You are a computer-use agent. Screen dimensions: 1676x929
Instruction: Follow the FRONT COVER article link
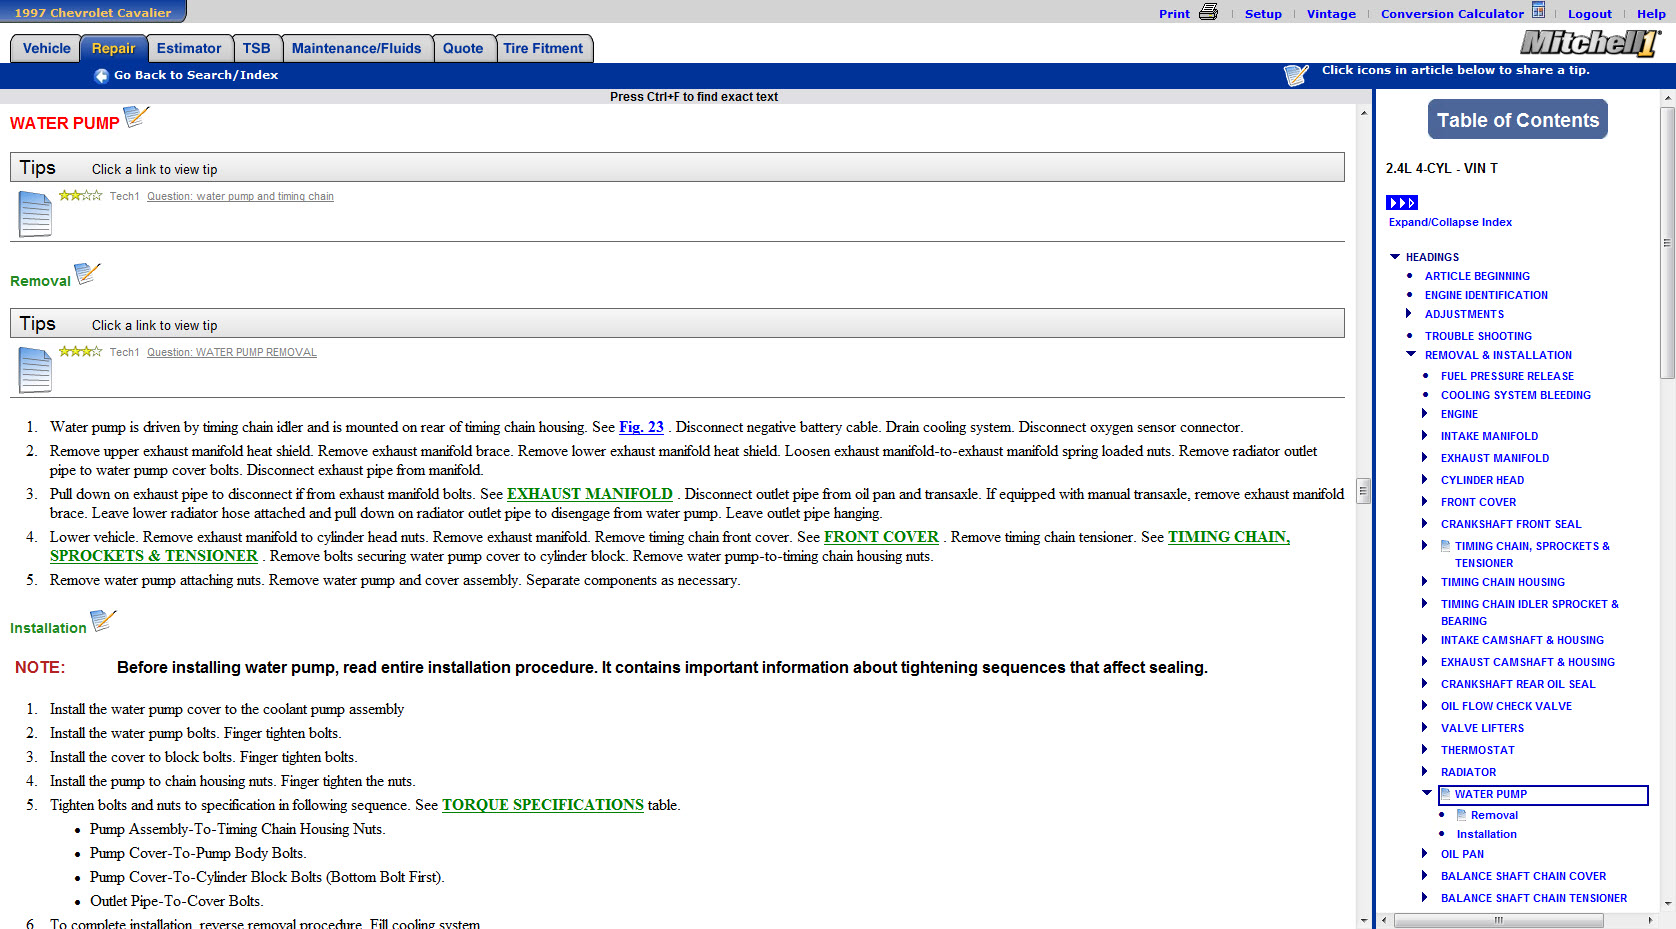pos(881,537)
